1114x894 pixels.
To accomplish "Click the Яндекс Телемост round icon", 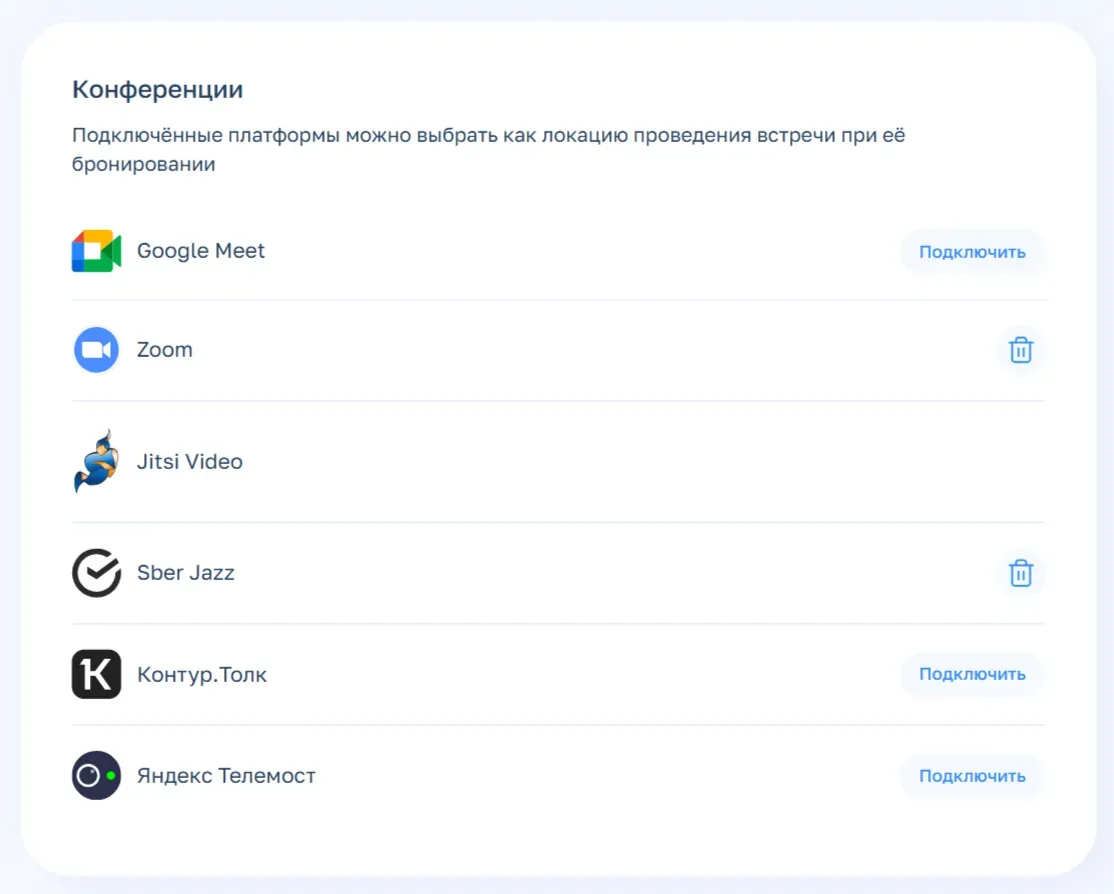I will click(96, 775).
